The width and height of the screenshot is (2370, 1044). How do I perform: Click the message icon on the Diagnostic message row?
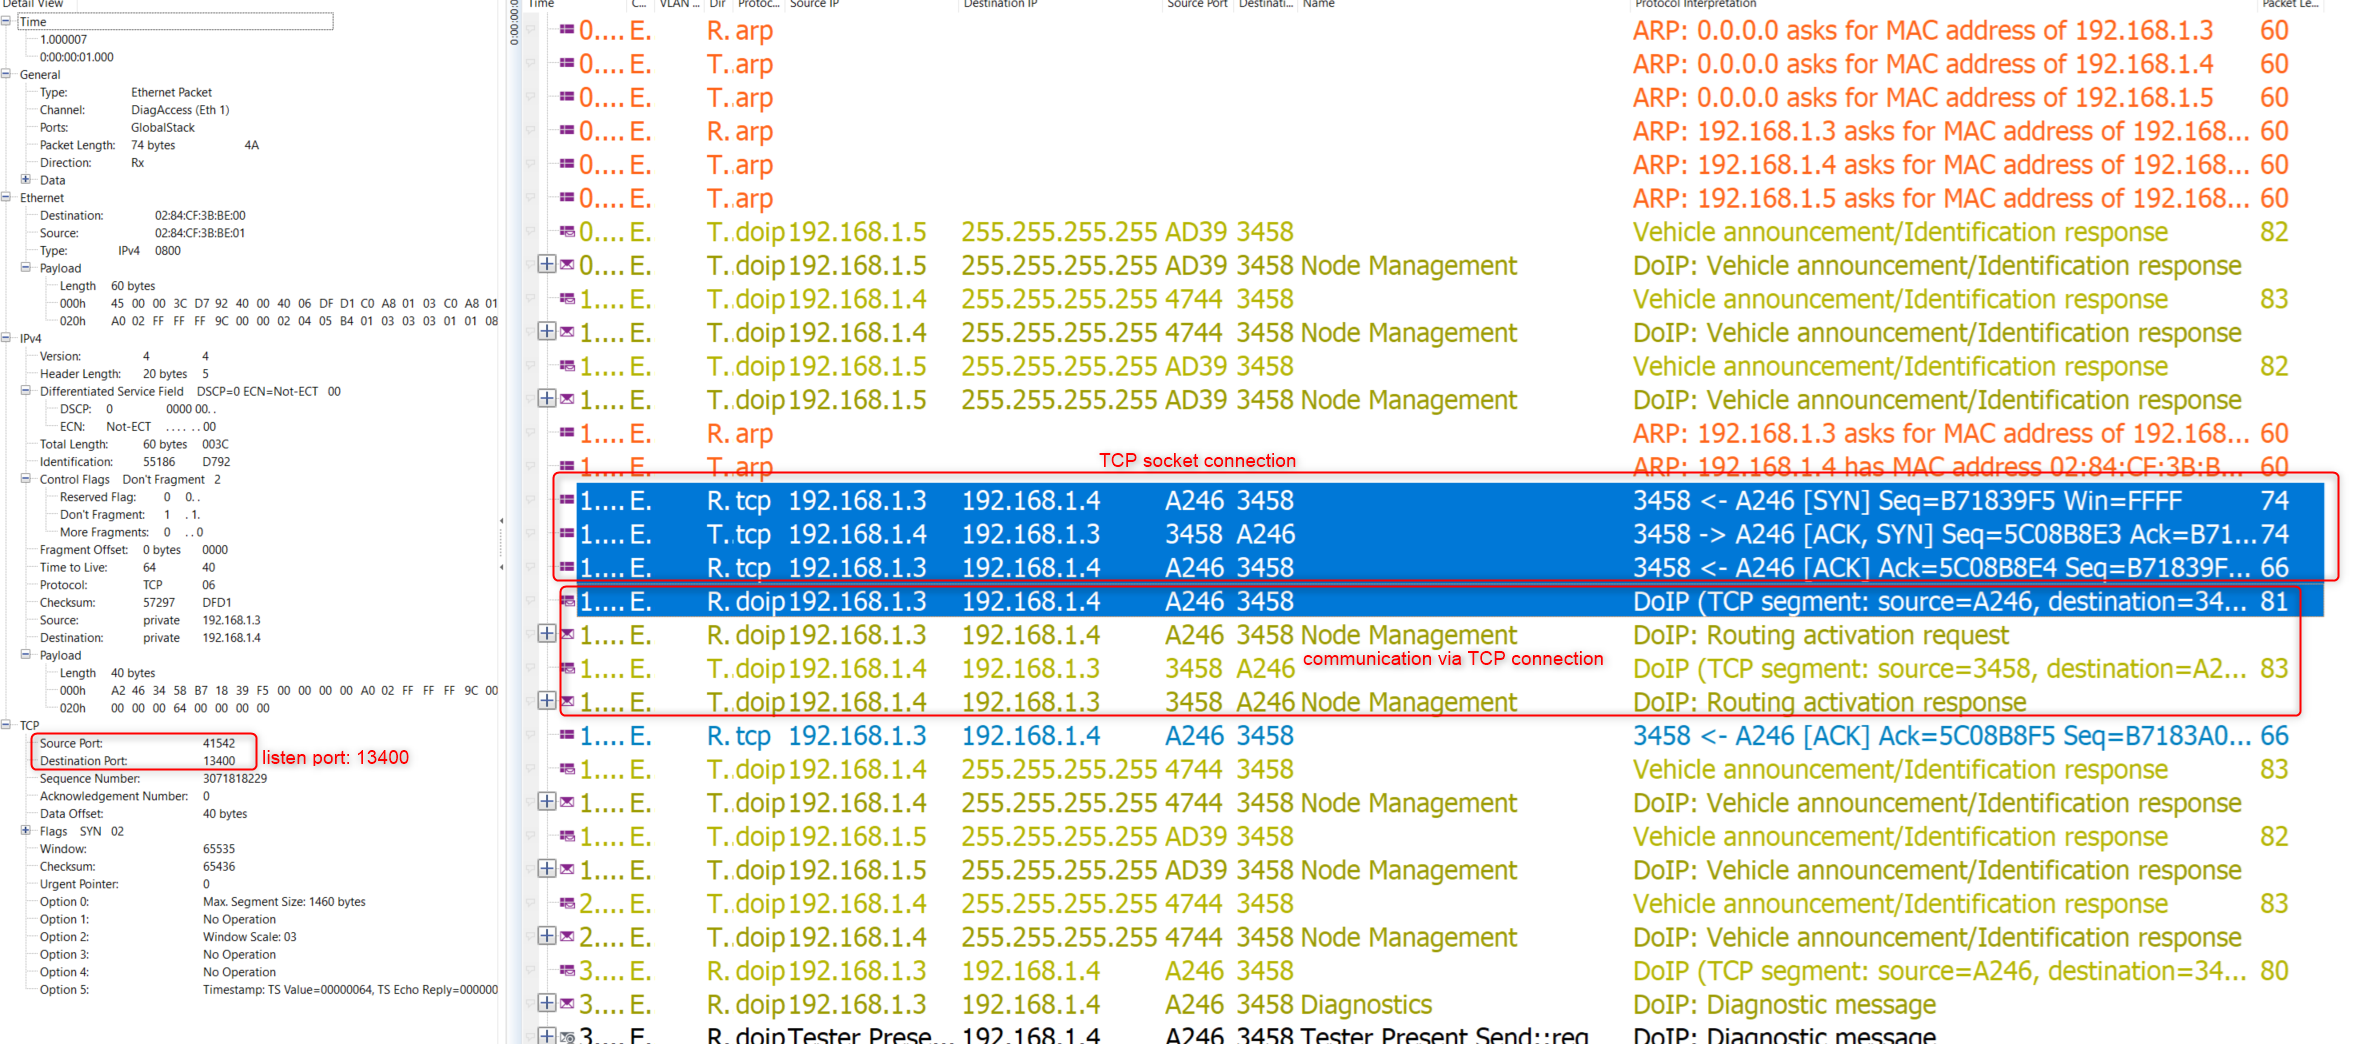(x=567, y=1004)
